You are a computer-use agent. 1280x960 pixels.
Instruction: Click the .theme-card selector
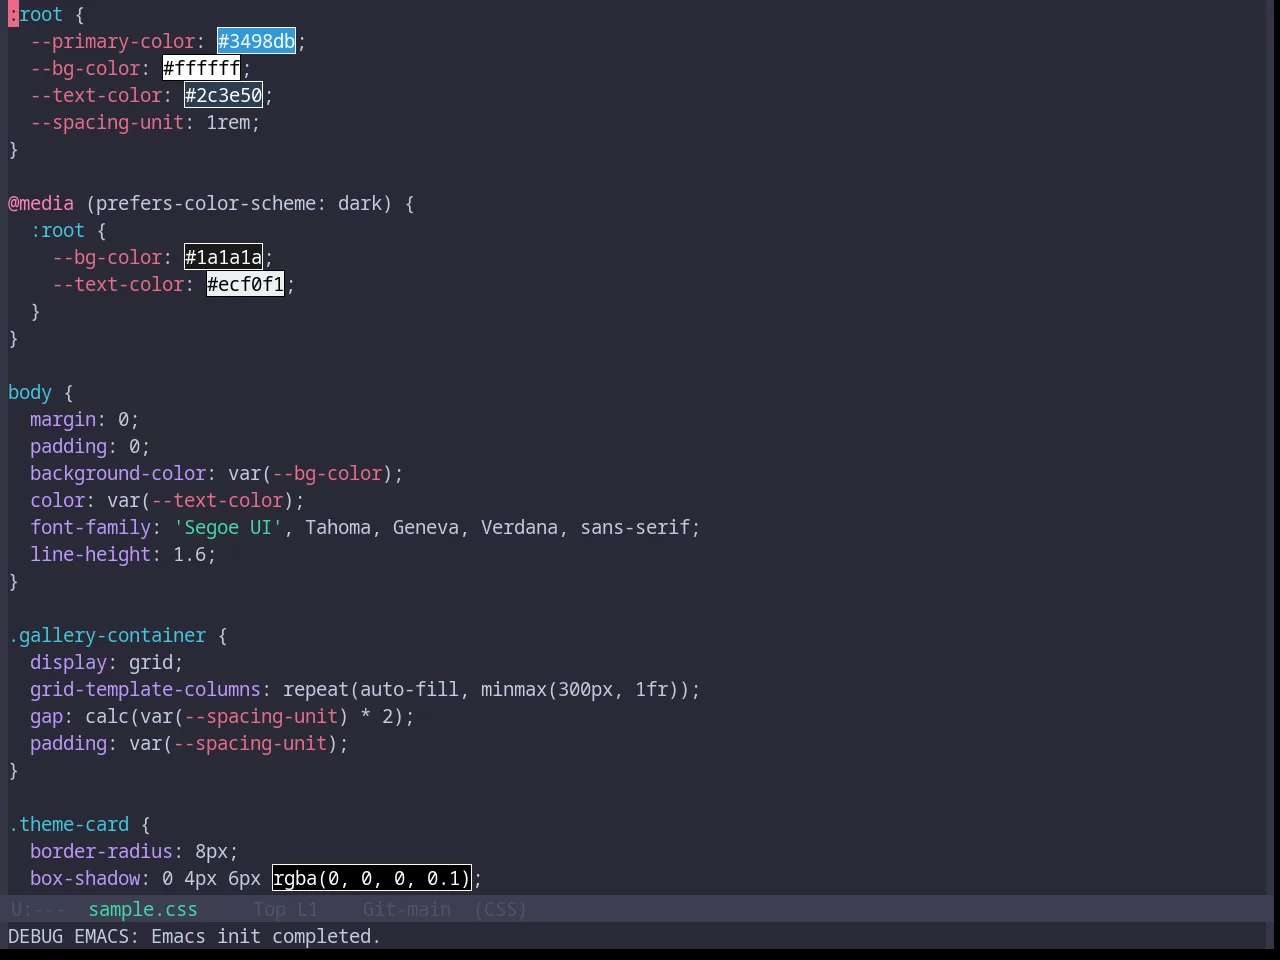(68, 824)
